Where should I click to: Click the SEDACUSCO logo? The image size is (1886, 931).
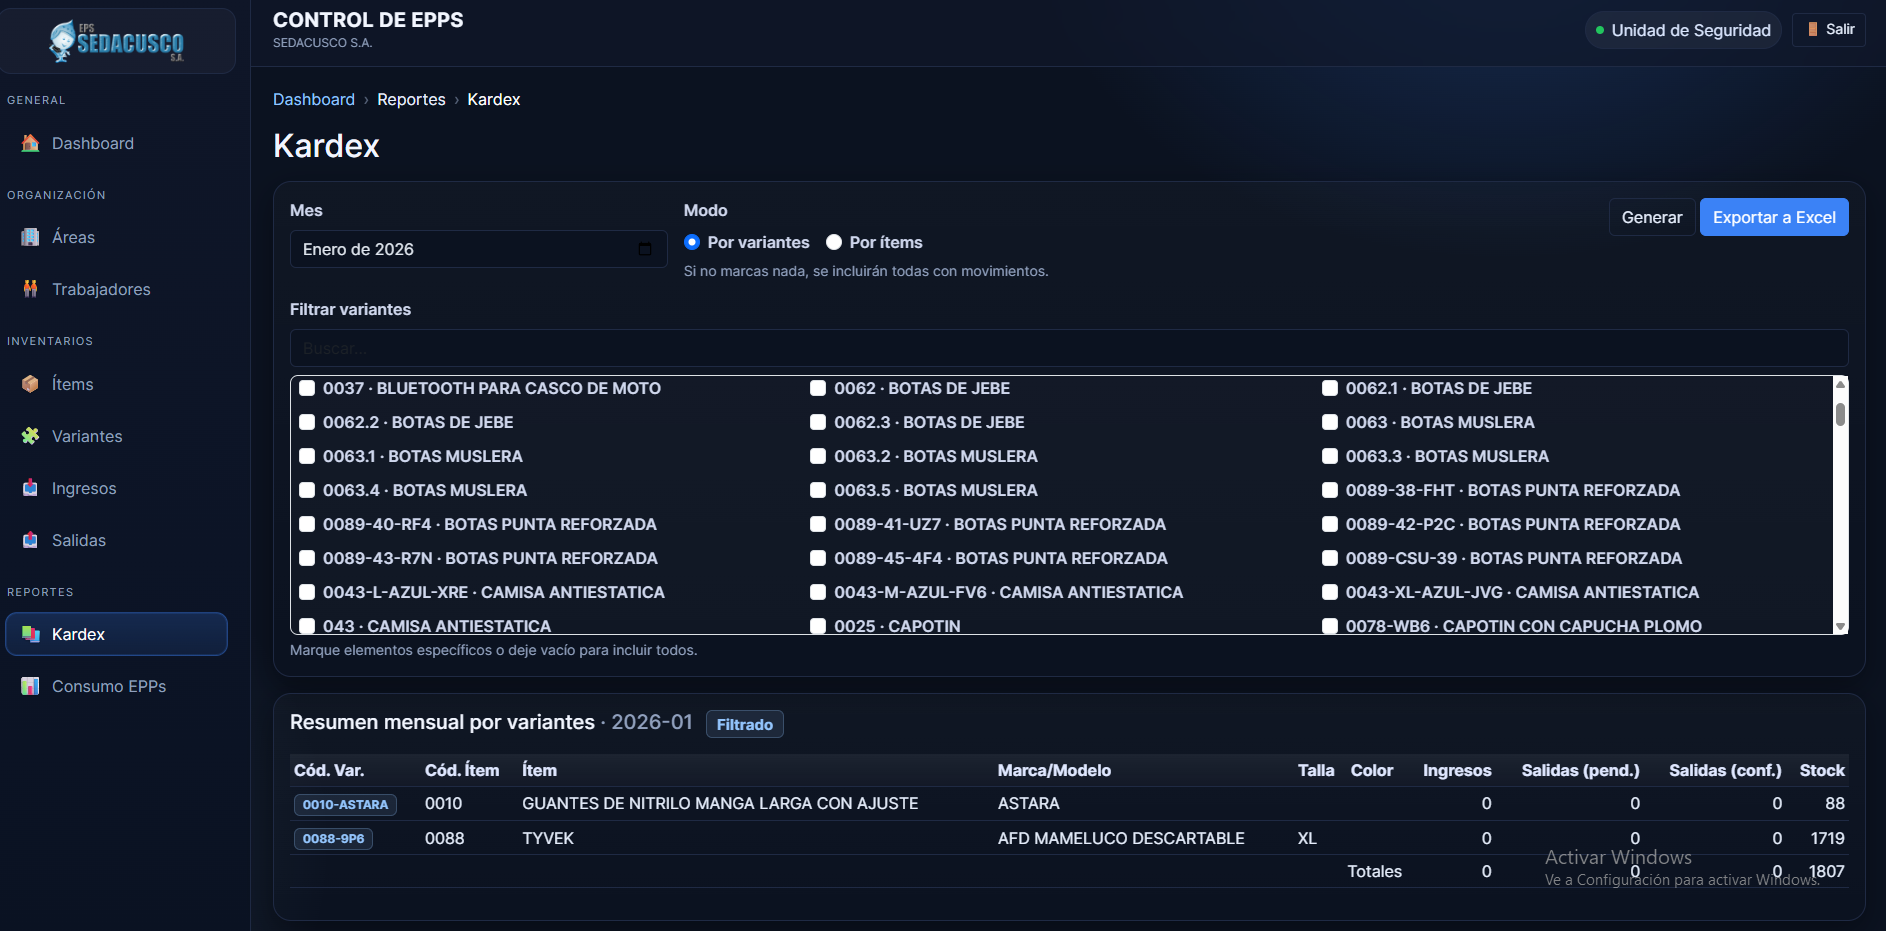[x=117, y=41]
